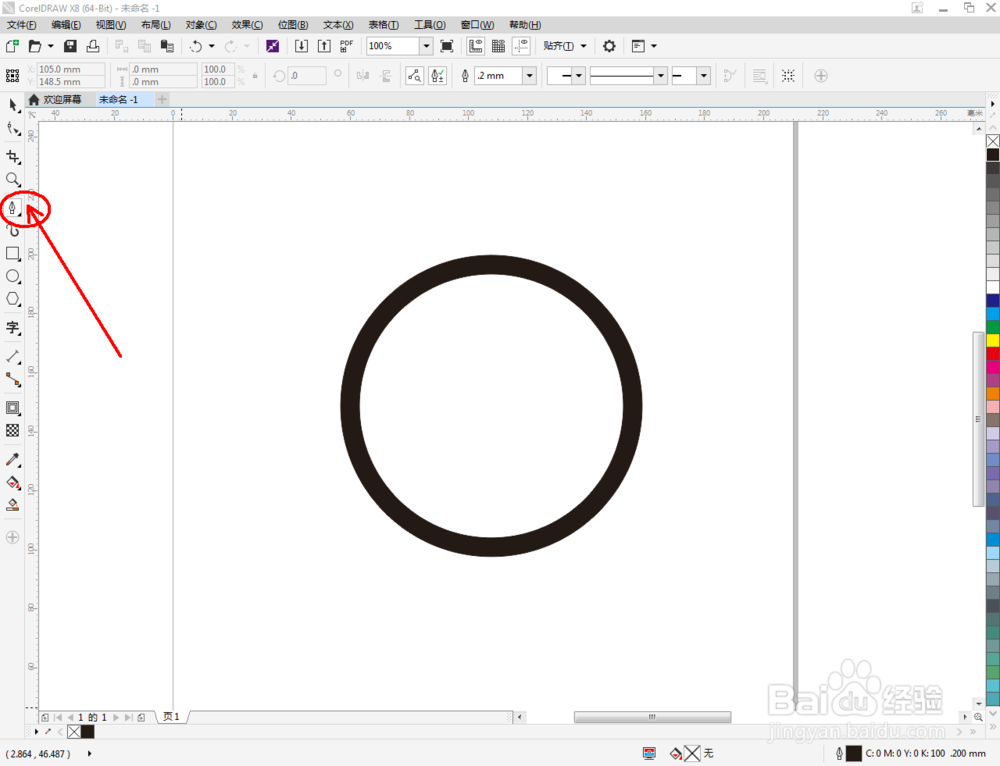Image resolution: width=1000 pixels, height=766 pixels.
Task: Click the Export icon
Action: [x=324, y=46]
